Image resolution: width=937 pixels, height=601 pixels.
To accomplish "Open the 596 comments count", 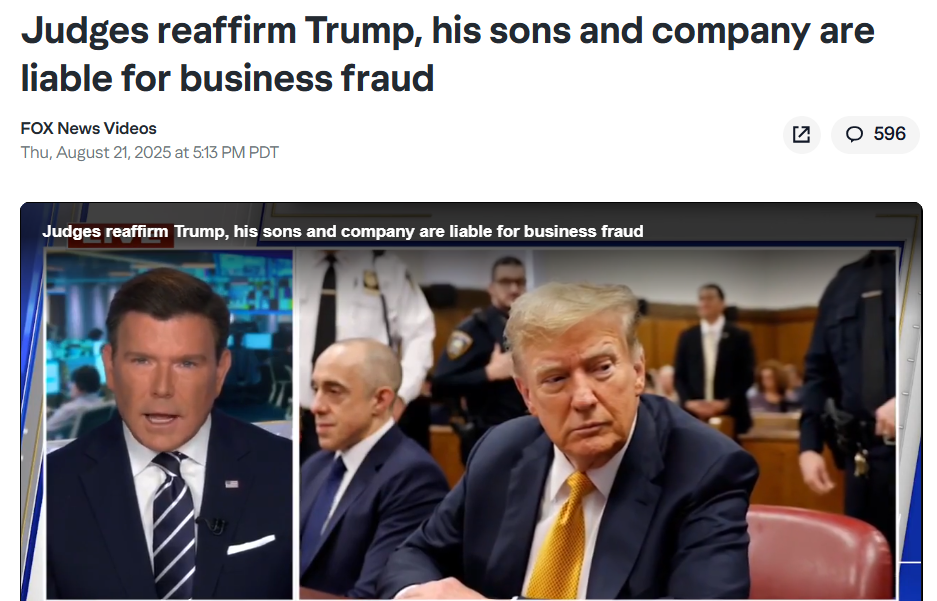I will [889, 134].
